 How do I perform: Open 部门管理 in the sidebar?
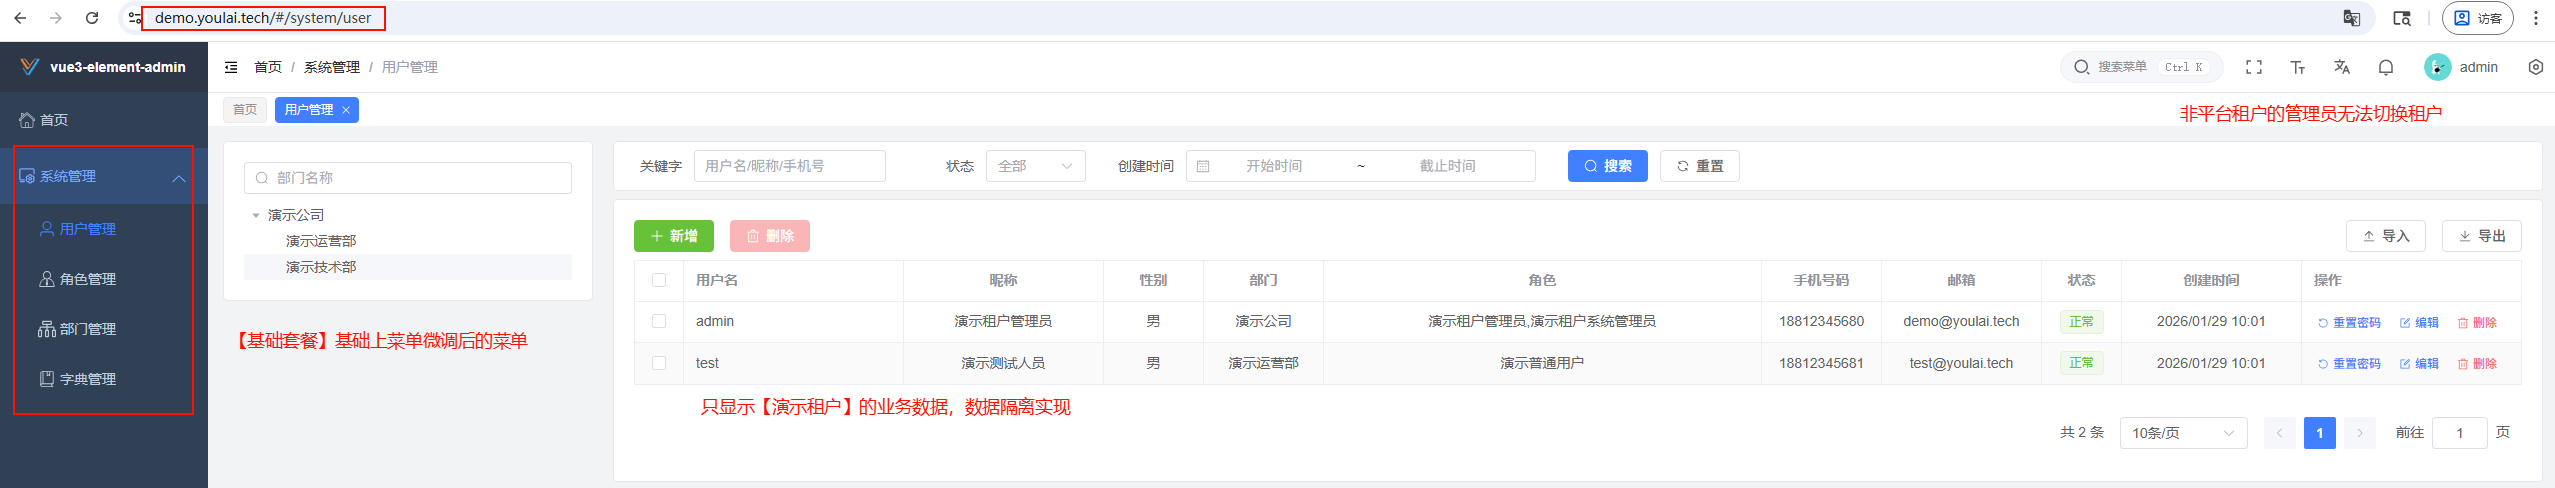[104, 329]
